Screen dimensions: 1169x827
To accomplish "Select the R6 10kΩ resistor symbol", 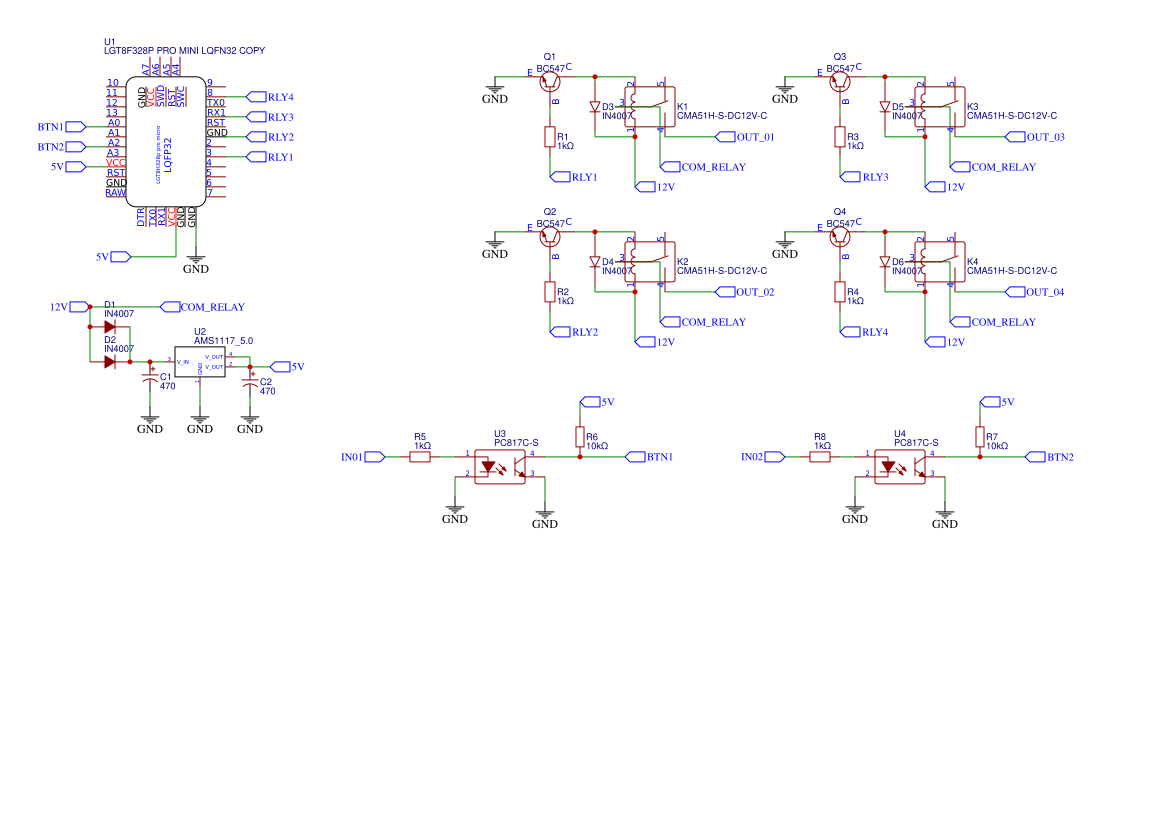I will [581, 438].
